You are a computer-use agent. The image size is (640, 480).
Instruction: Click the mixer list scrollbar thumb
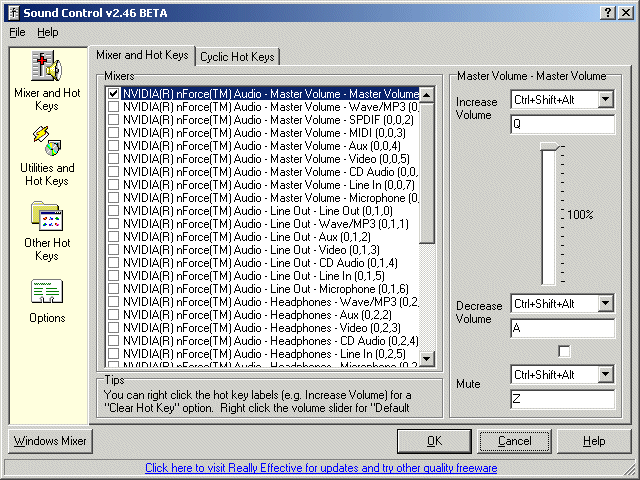(x=427, y=173)
